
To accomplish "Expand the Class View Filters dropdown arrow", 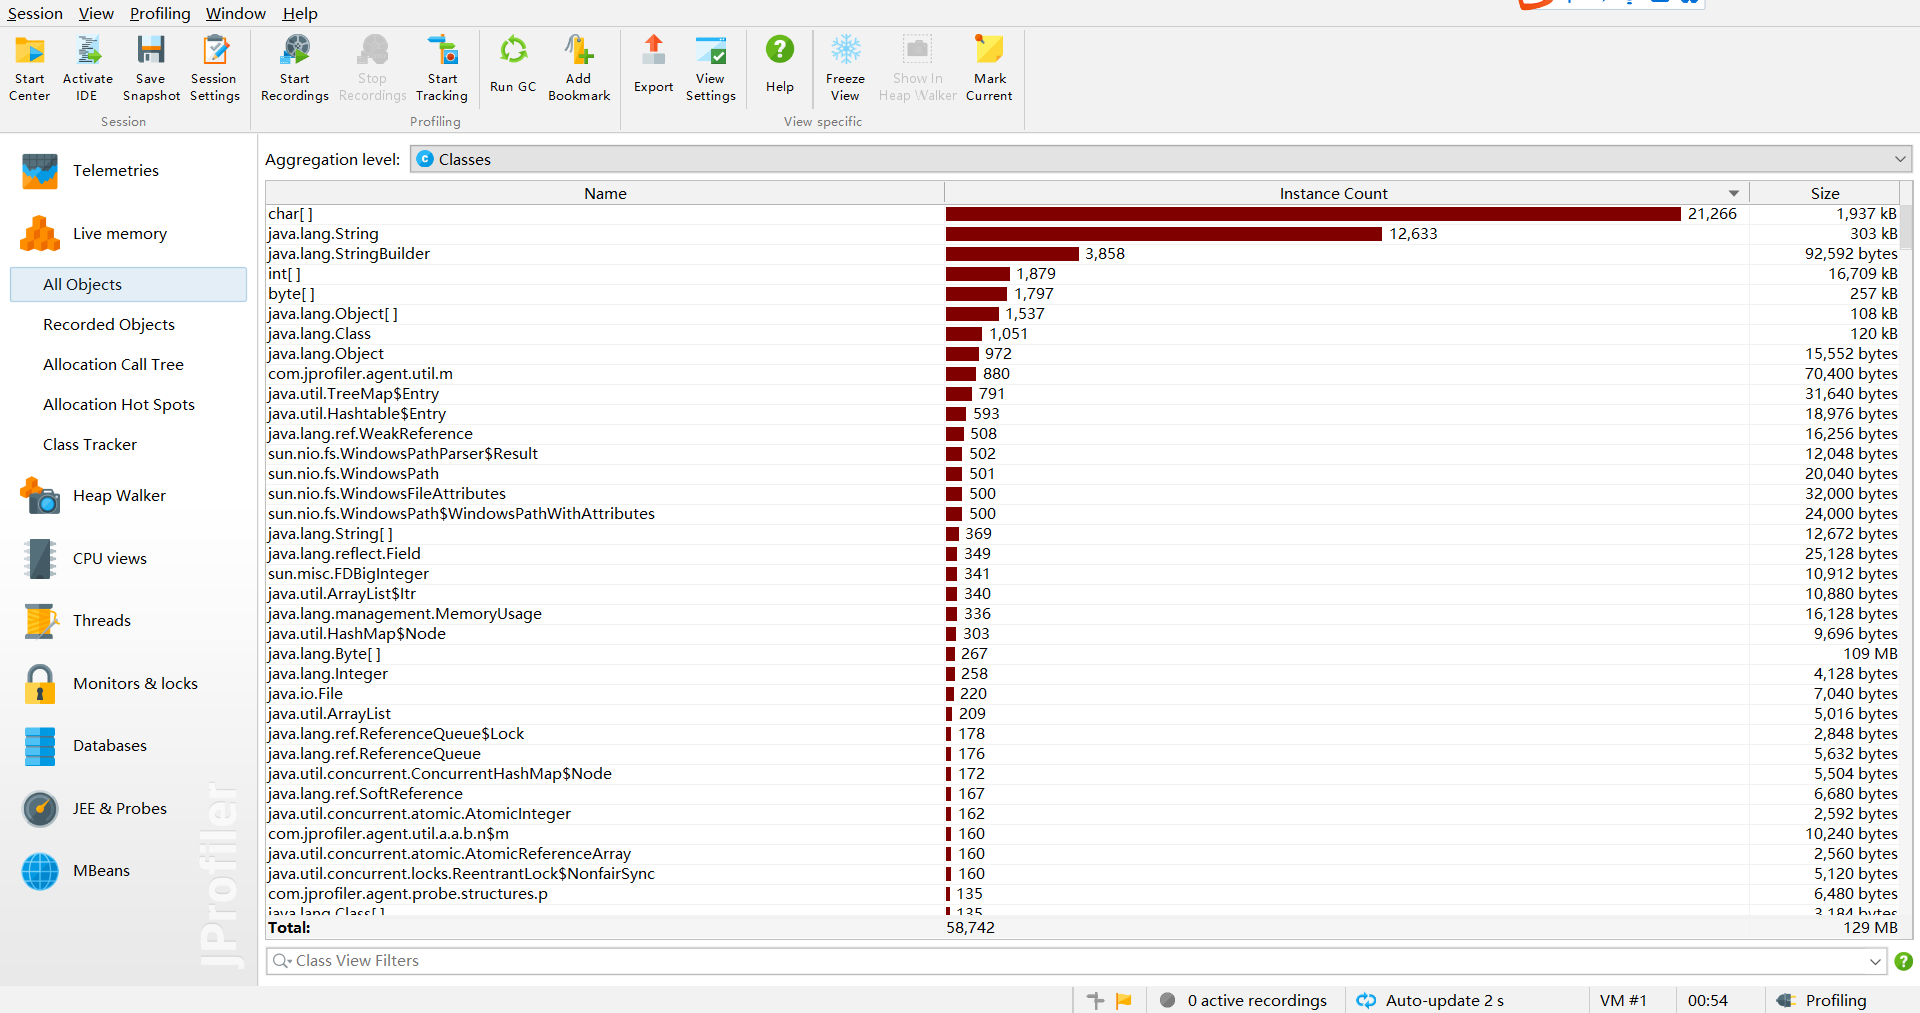I will pos(1875,961).
